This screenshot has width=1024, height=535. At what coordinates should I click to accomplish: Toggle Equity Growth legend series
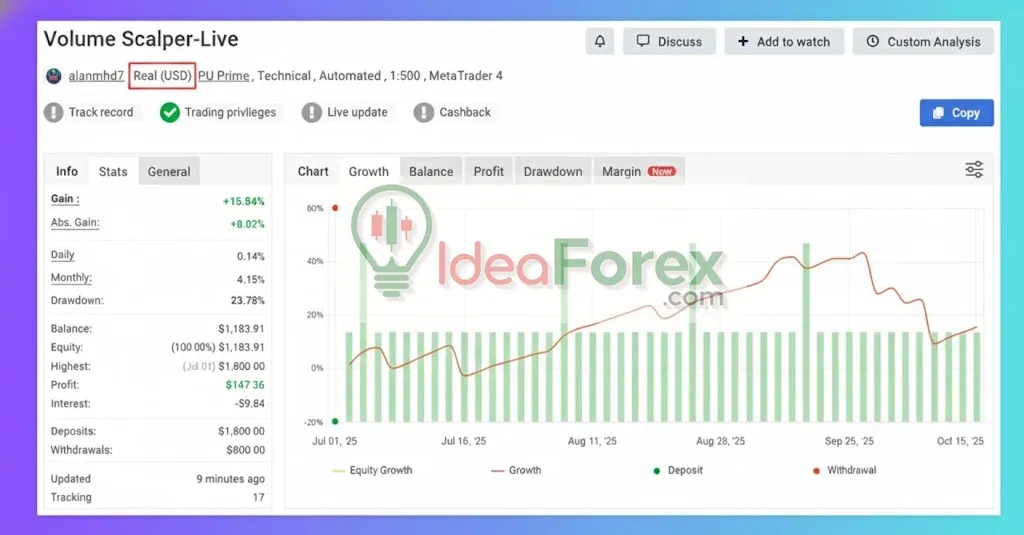[x=372, y=470]
